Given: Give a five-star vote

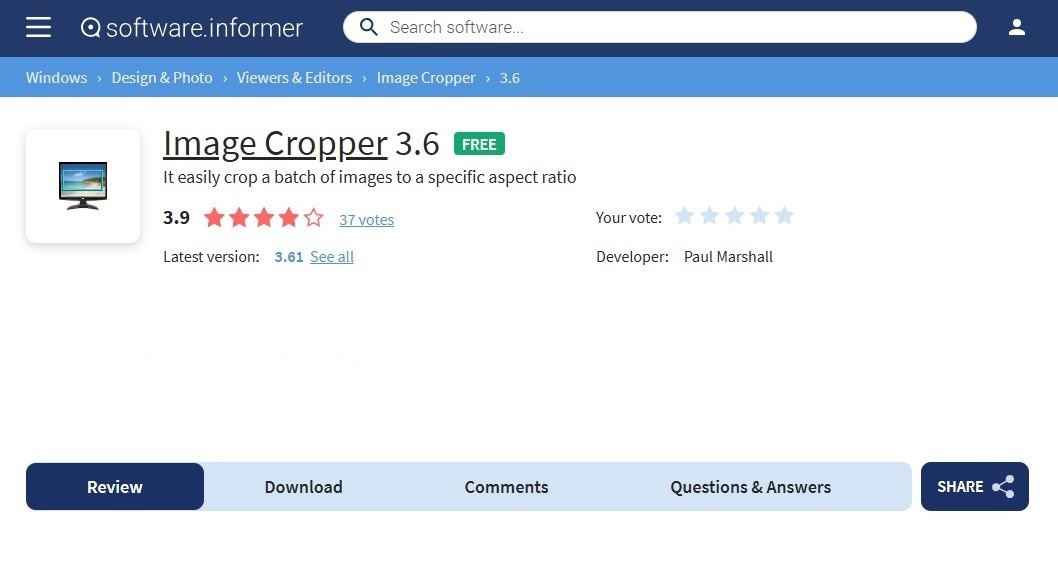Looking at the screenshot, I should point(784,216).
